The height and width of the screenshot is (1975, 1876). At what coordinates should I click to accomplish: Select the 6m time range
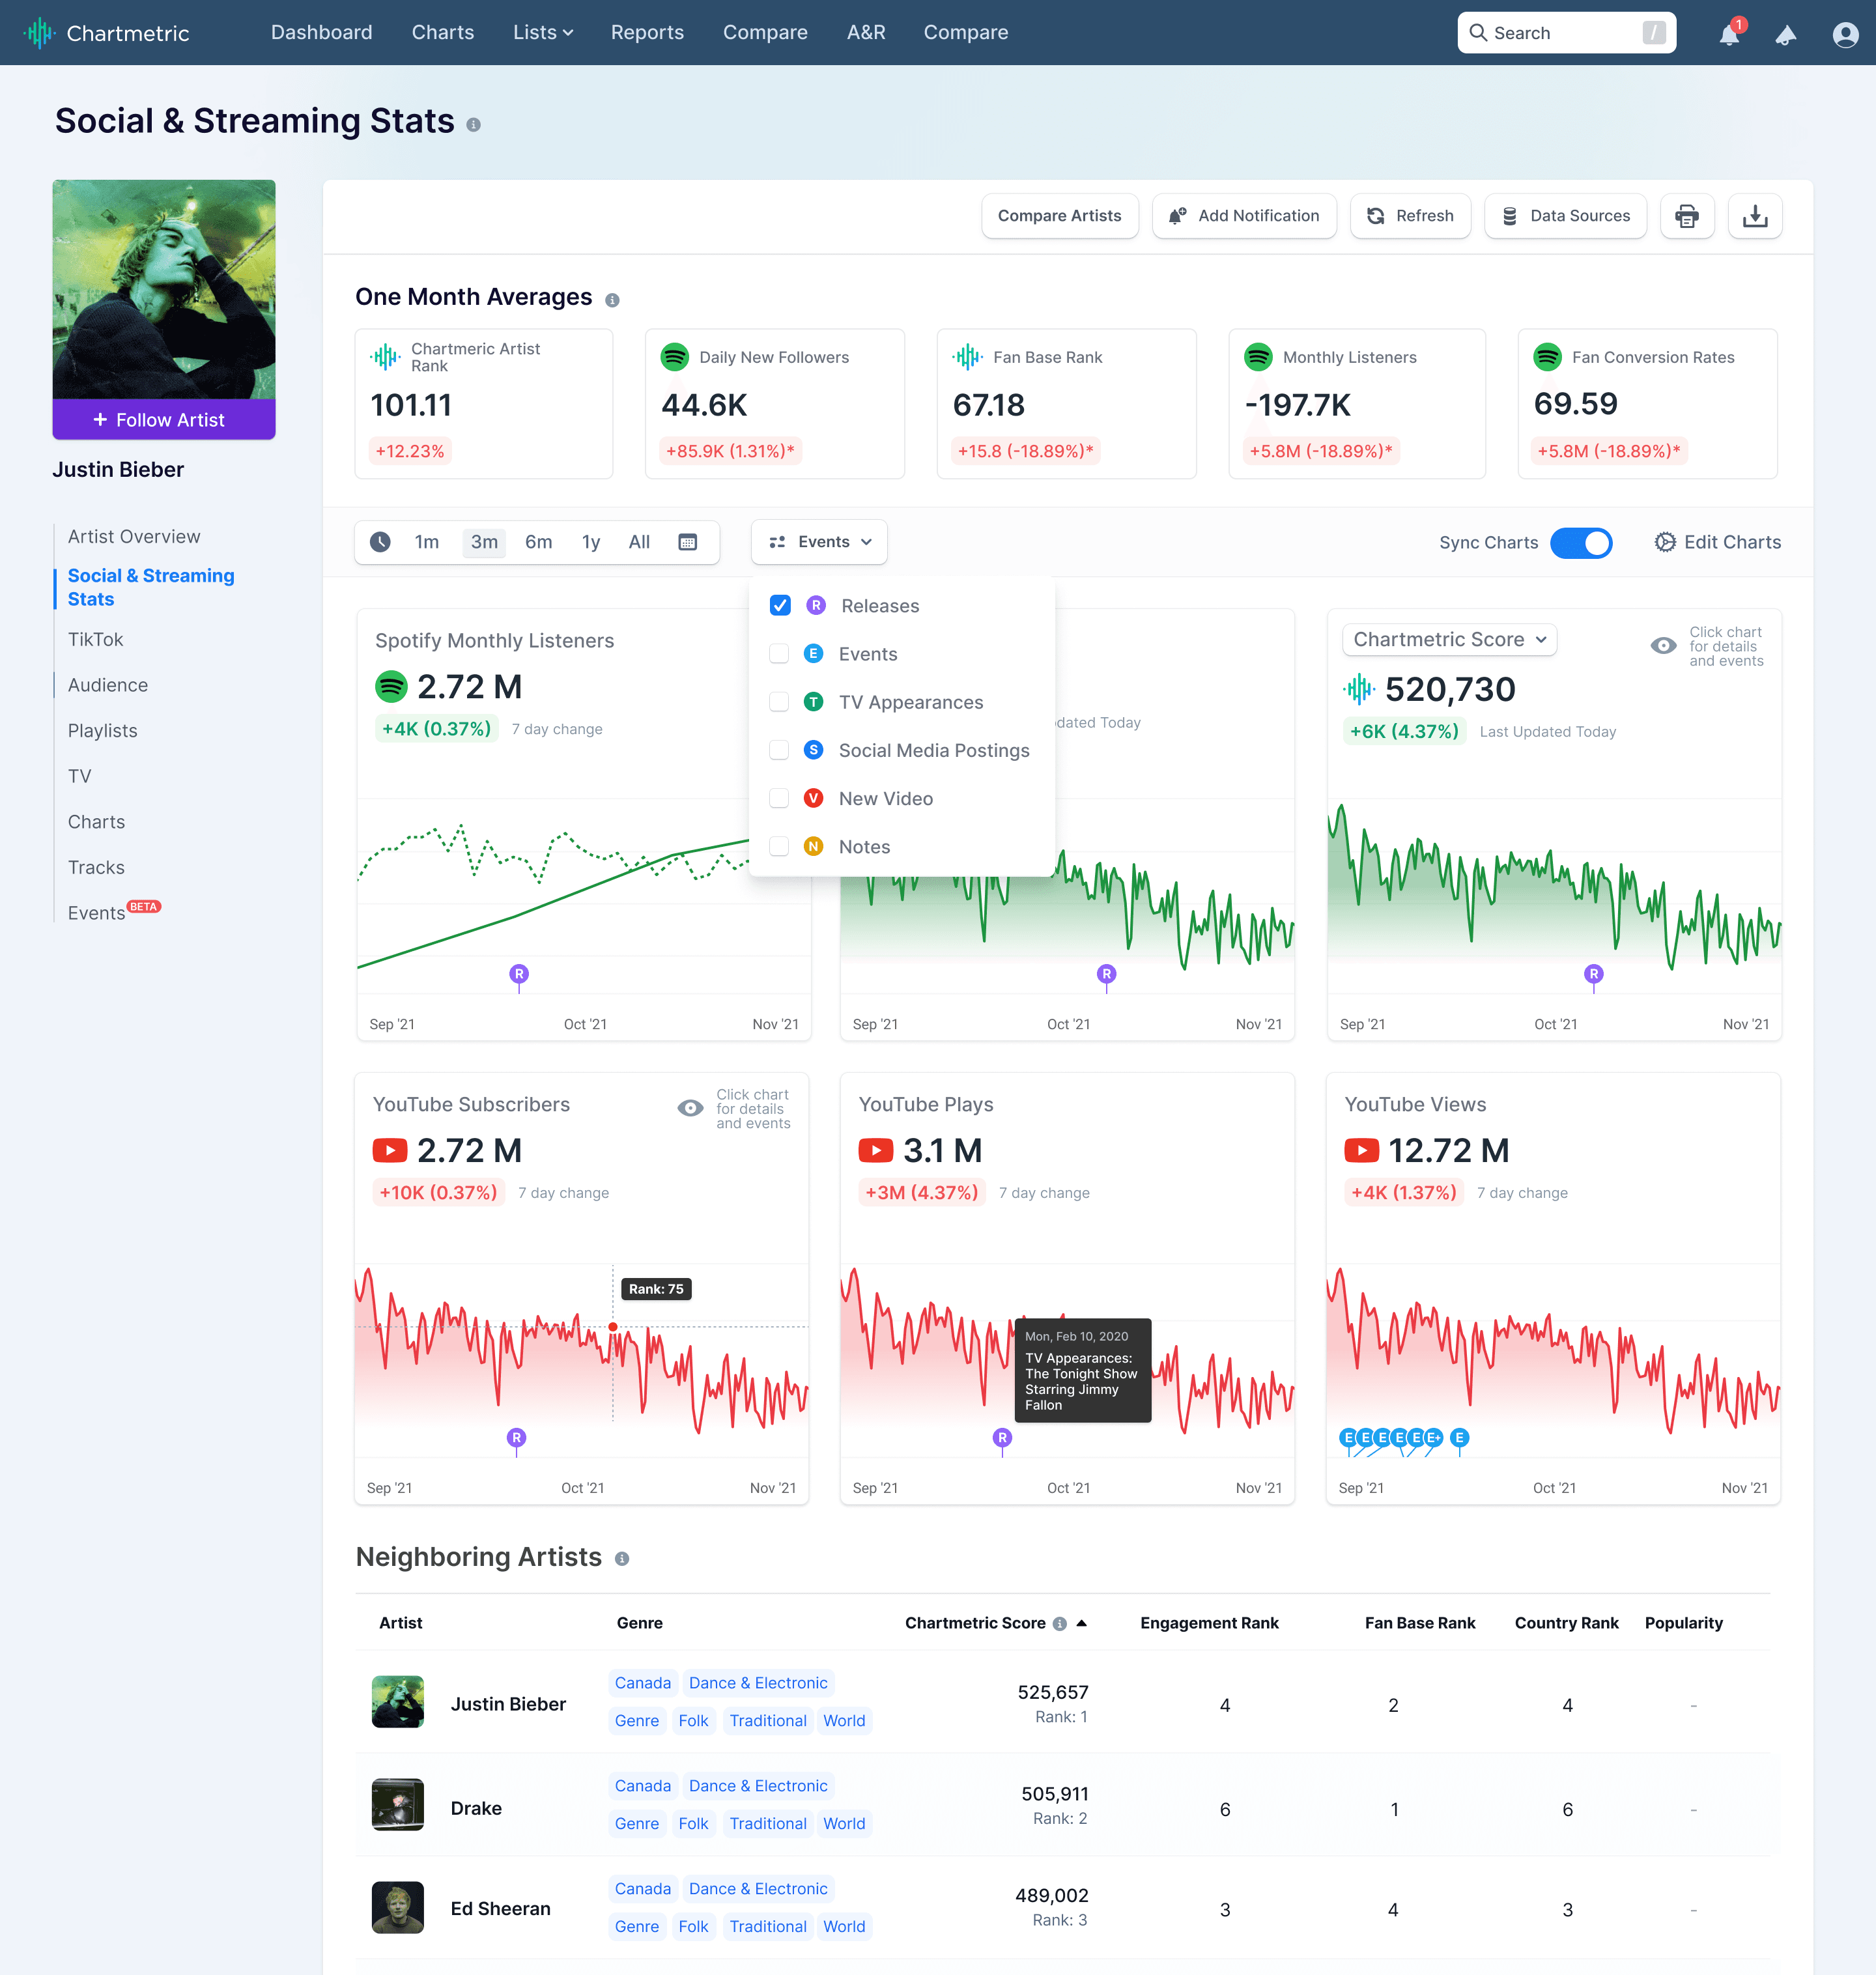click(538, 542)
